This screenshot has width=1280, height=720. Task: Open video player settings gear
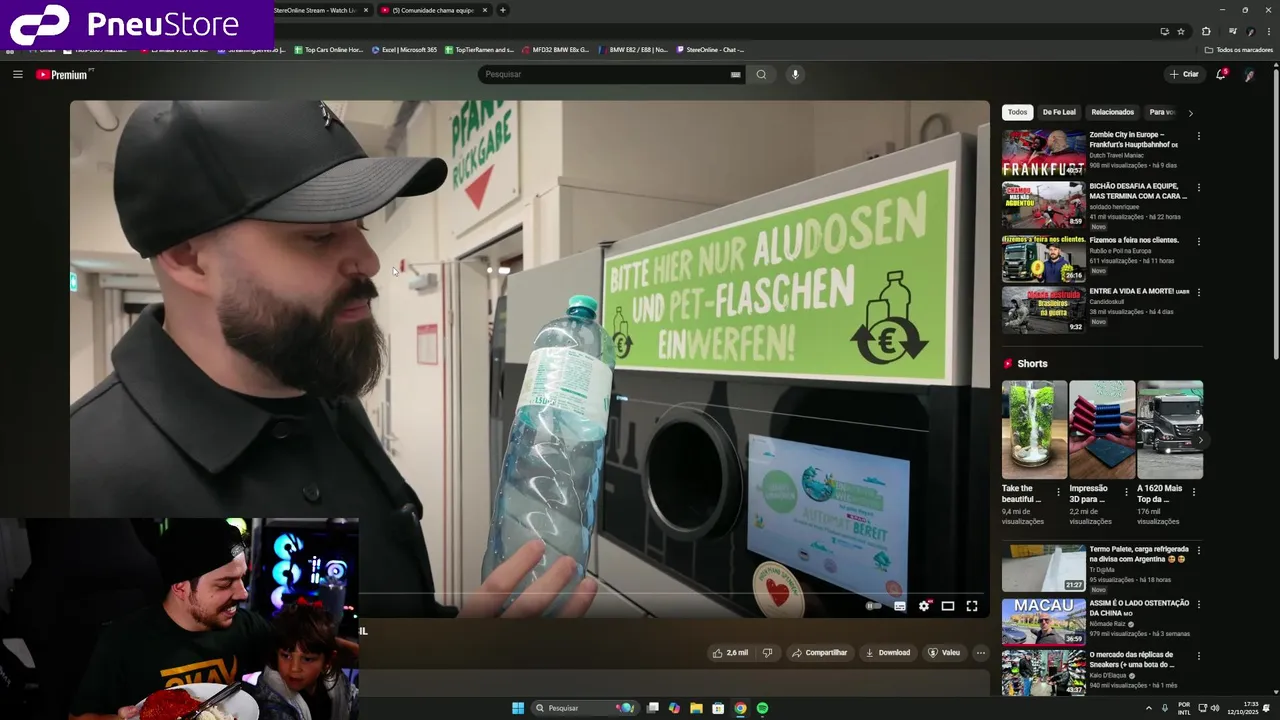click(924, 606)
